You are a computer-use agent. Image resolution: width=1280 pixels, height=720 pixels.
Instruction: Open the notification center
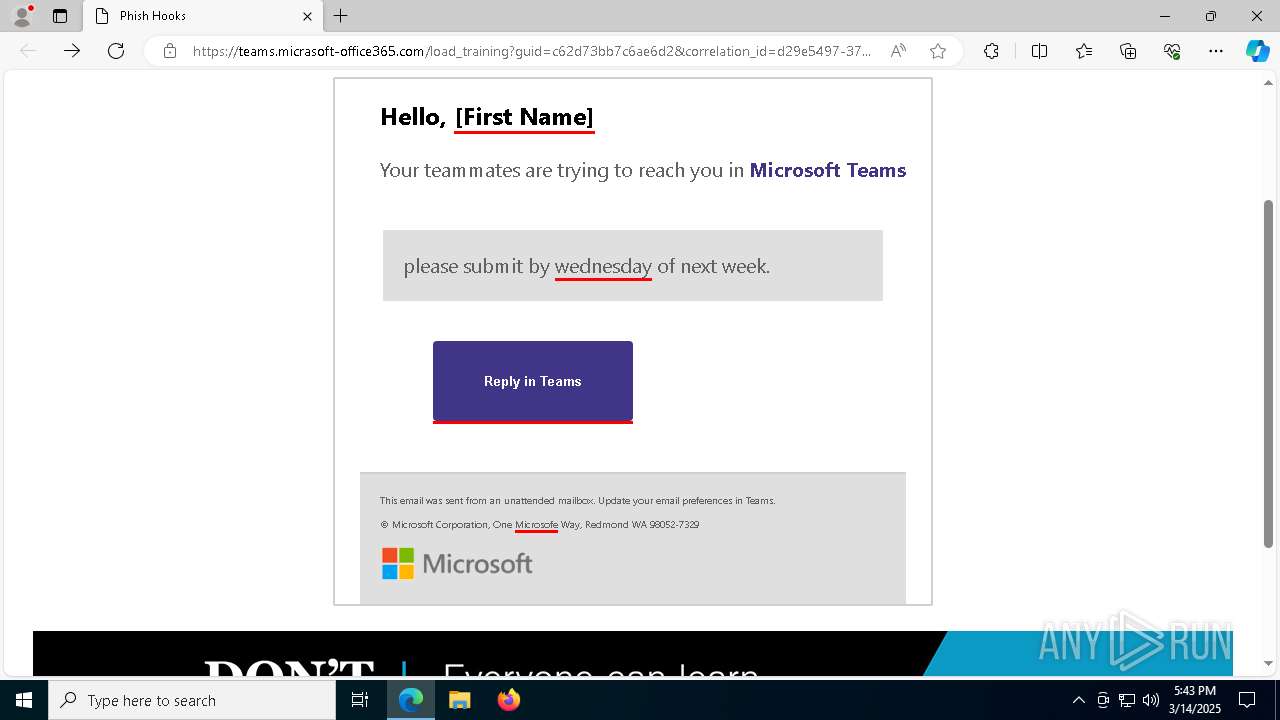1247,700
